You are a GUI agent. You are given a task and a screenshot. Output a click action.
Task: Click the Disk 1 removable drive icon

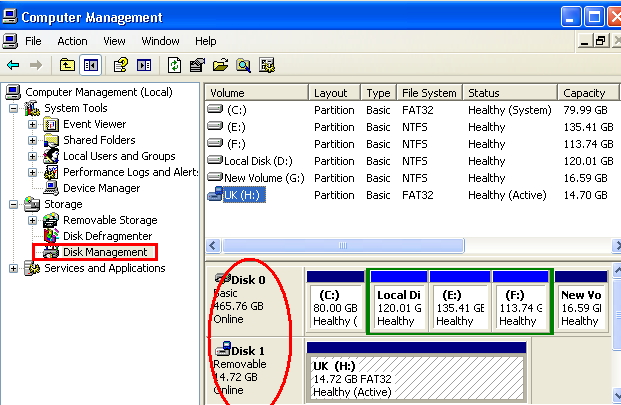(x=223, y=349)
